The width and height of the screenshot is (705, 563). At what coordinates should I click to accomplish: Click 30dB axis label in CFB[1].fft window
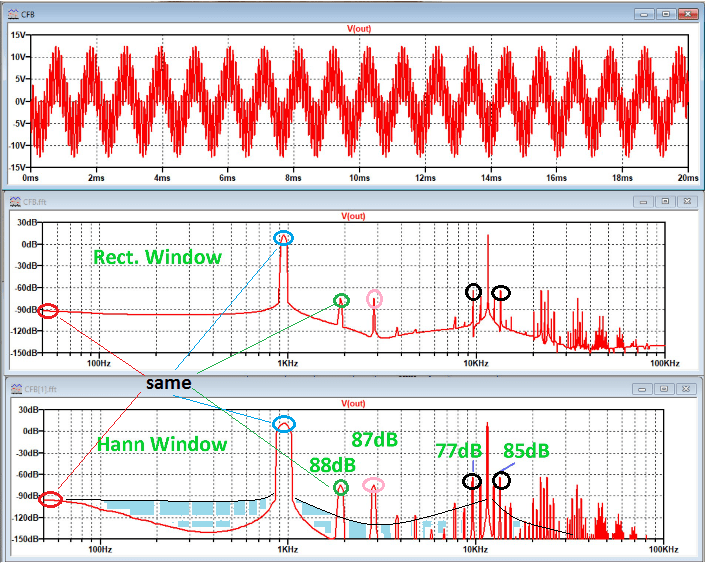[x=28, y=410]
